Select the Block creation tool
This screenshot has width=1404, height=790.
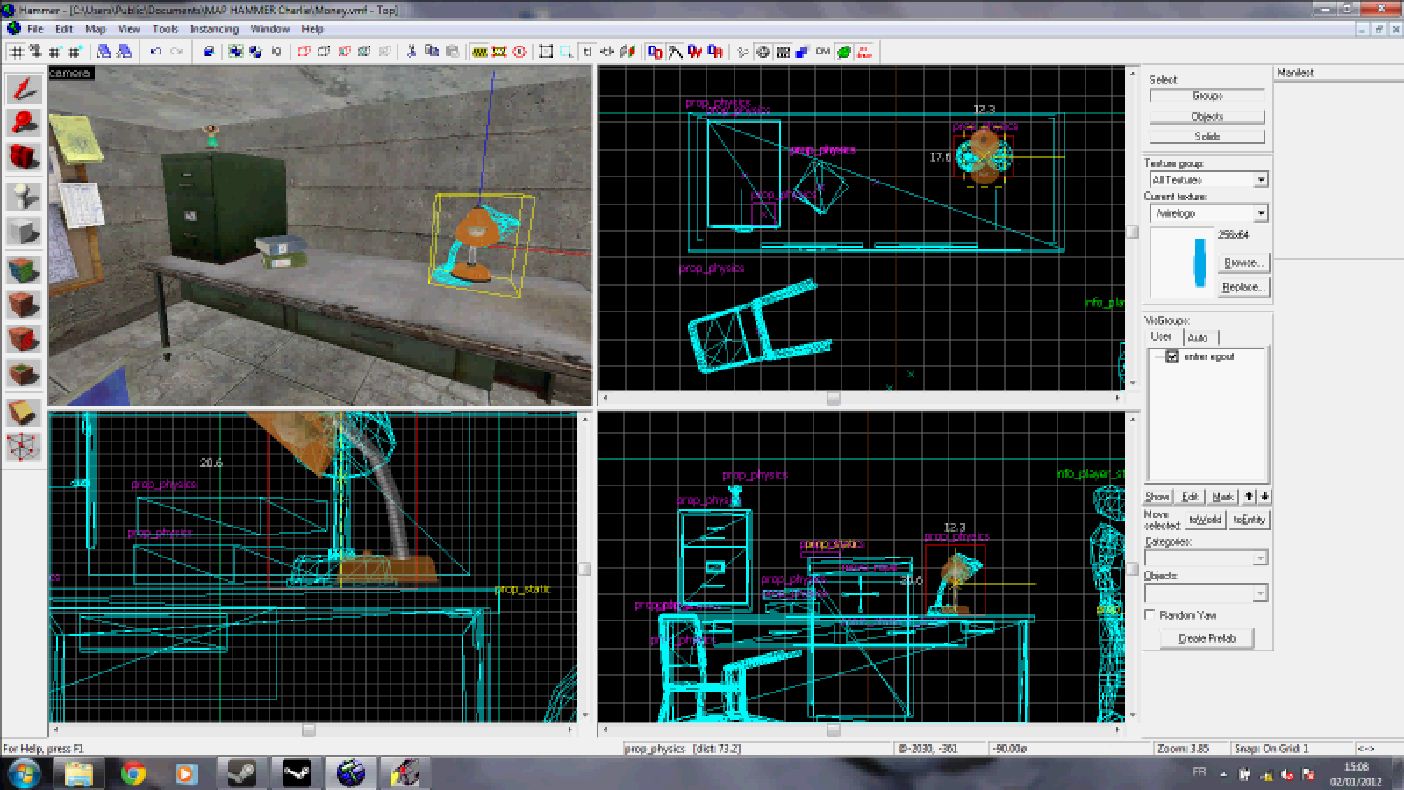click(24, 232)
